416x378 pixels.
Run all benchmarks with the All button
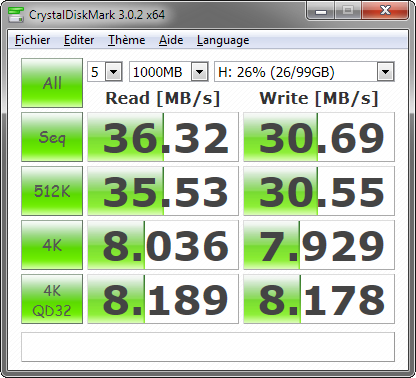click(x=52, y=83)
